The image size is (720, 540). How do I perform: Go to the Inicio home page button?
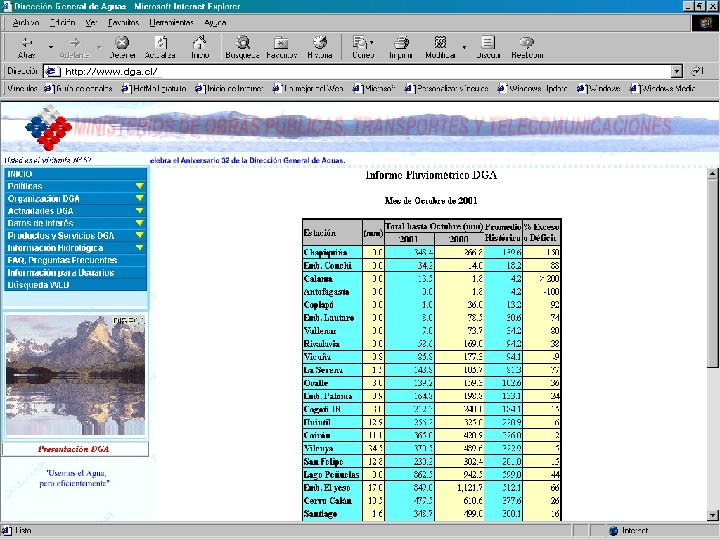click(x=200, y=47)
